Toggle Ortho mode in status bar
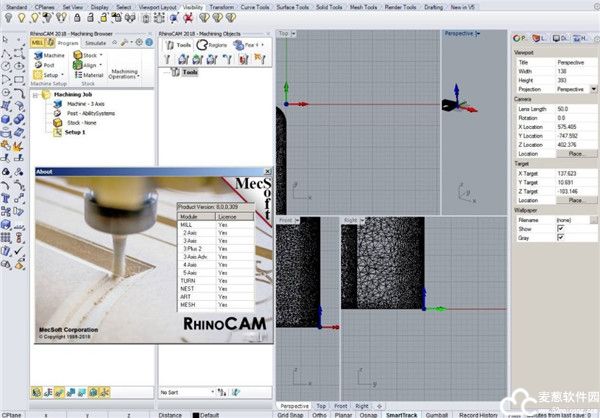Viewport: 600px width, 418px height. 319,415
